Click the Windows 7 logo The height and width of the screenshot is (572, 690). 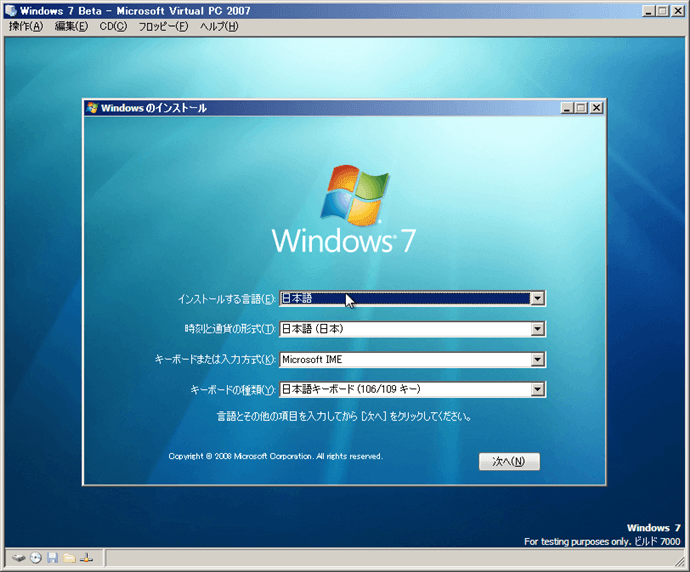[343, 209]
